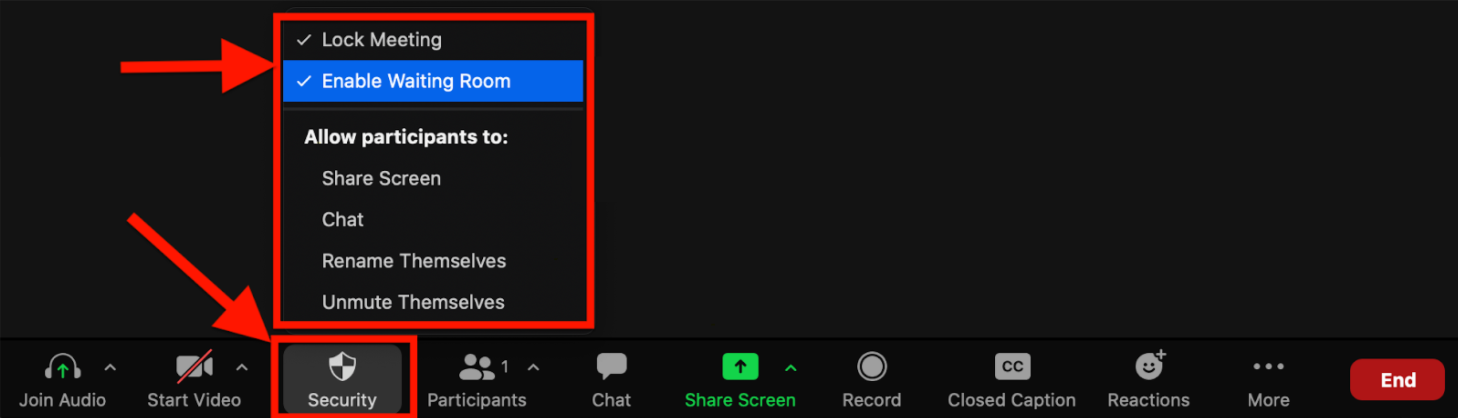
Task: Toggle Enable Waiting Room option
Action: [432, 81]
